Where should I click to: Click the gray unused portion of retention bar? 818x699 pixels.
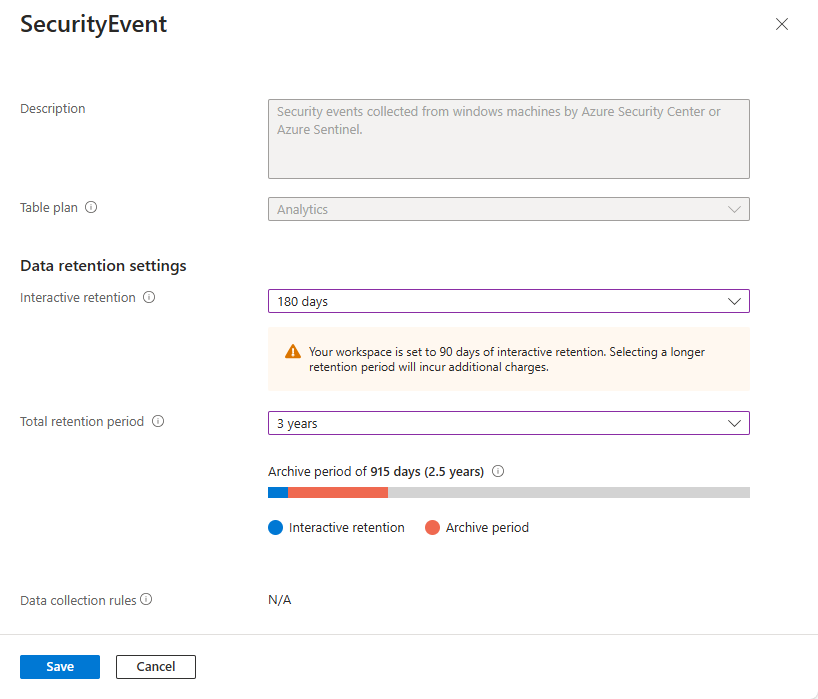(568, 492)
